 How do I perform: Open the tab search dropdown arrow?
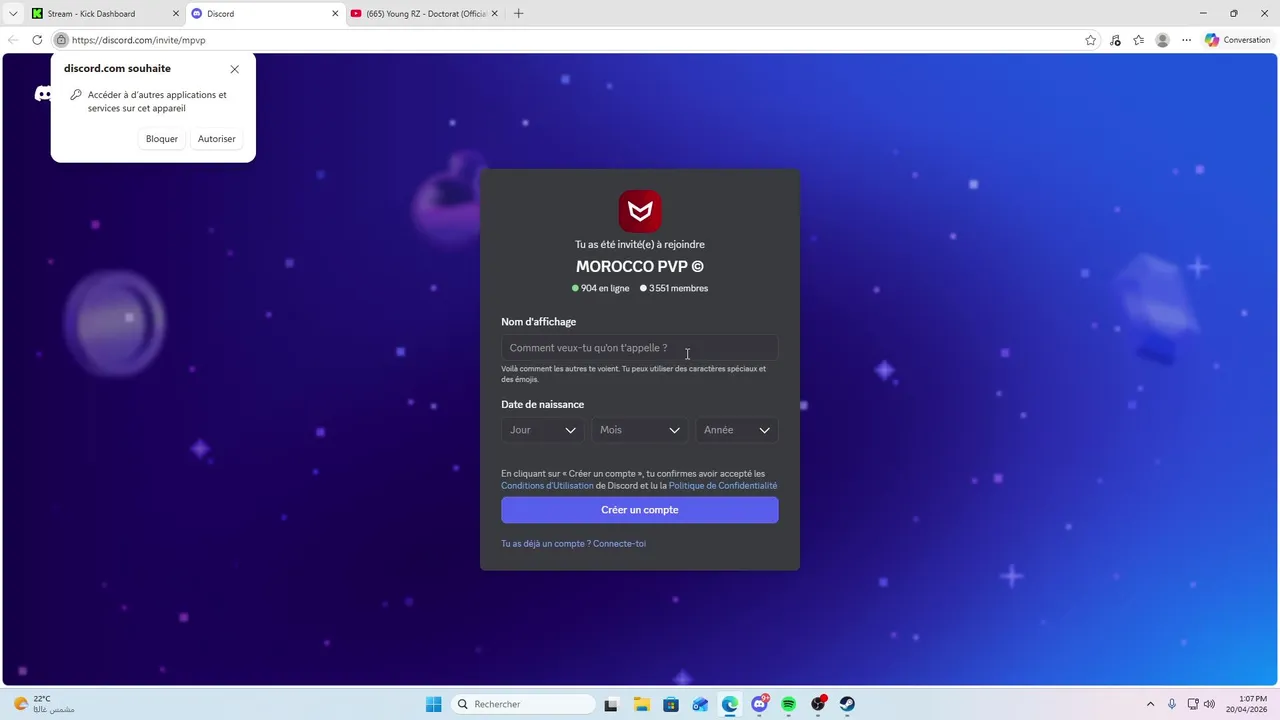(x=13, y=14)
